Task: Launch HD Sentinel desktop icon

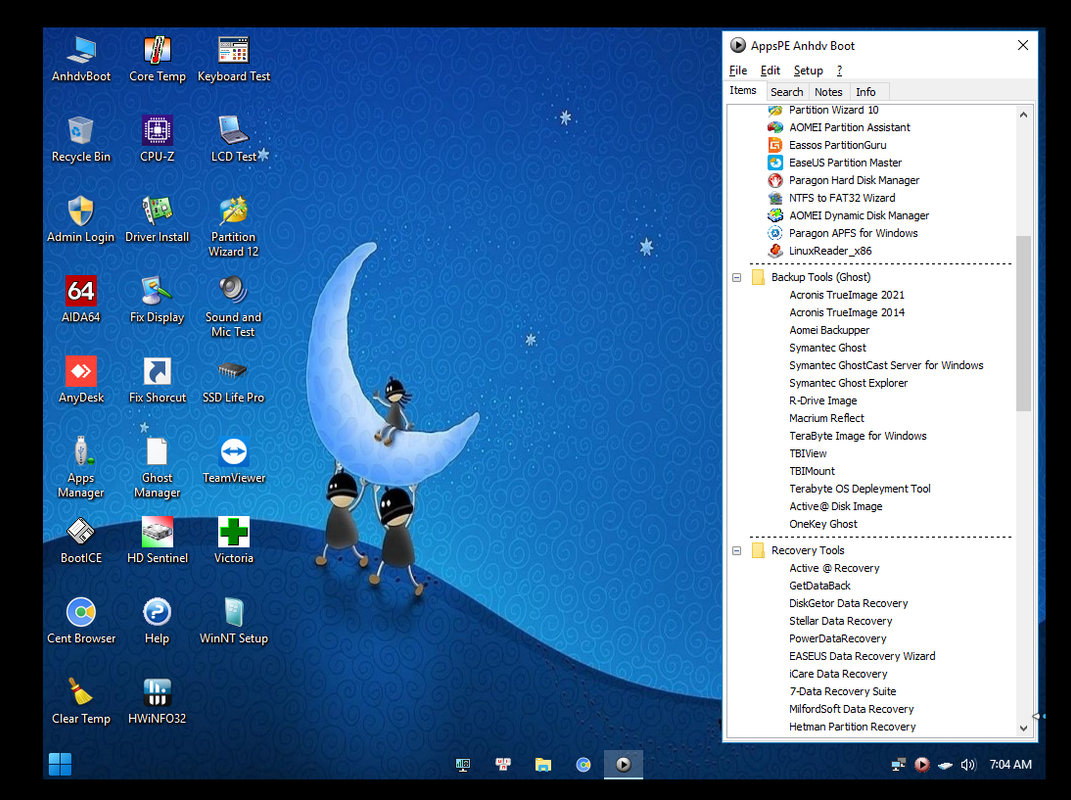Action: (157, 540)
